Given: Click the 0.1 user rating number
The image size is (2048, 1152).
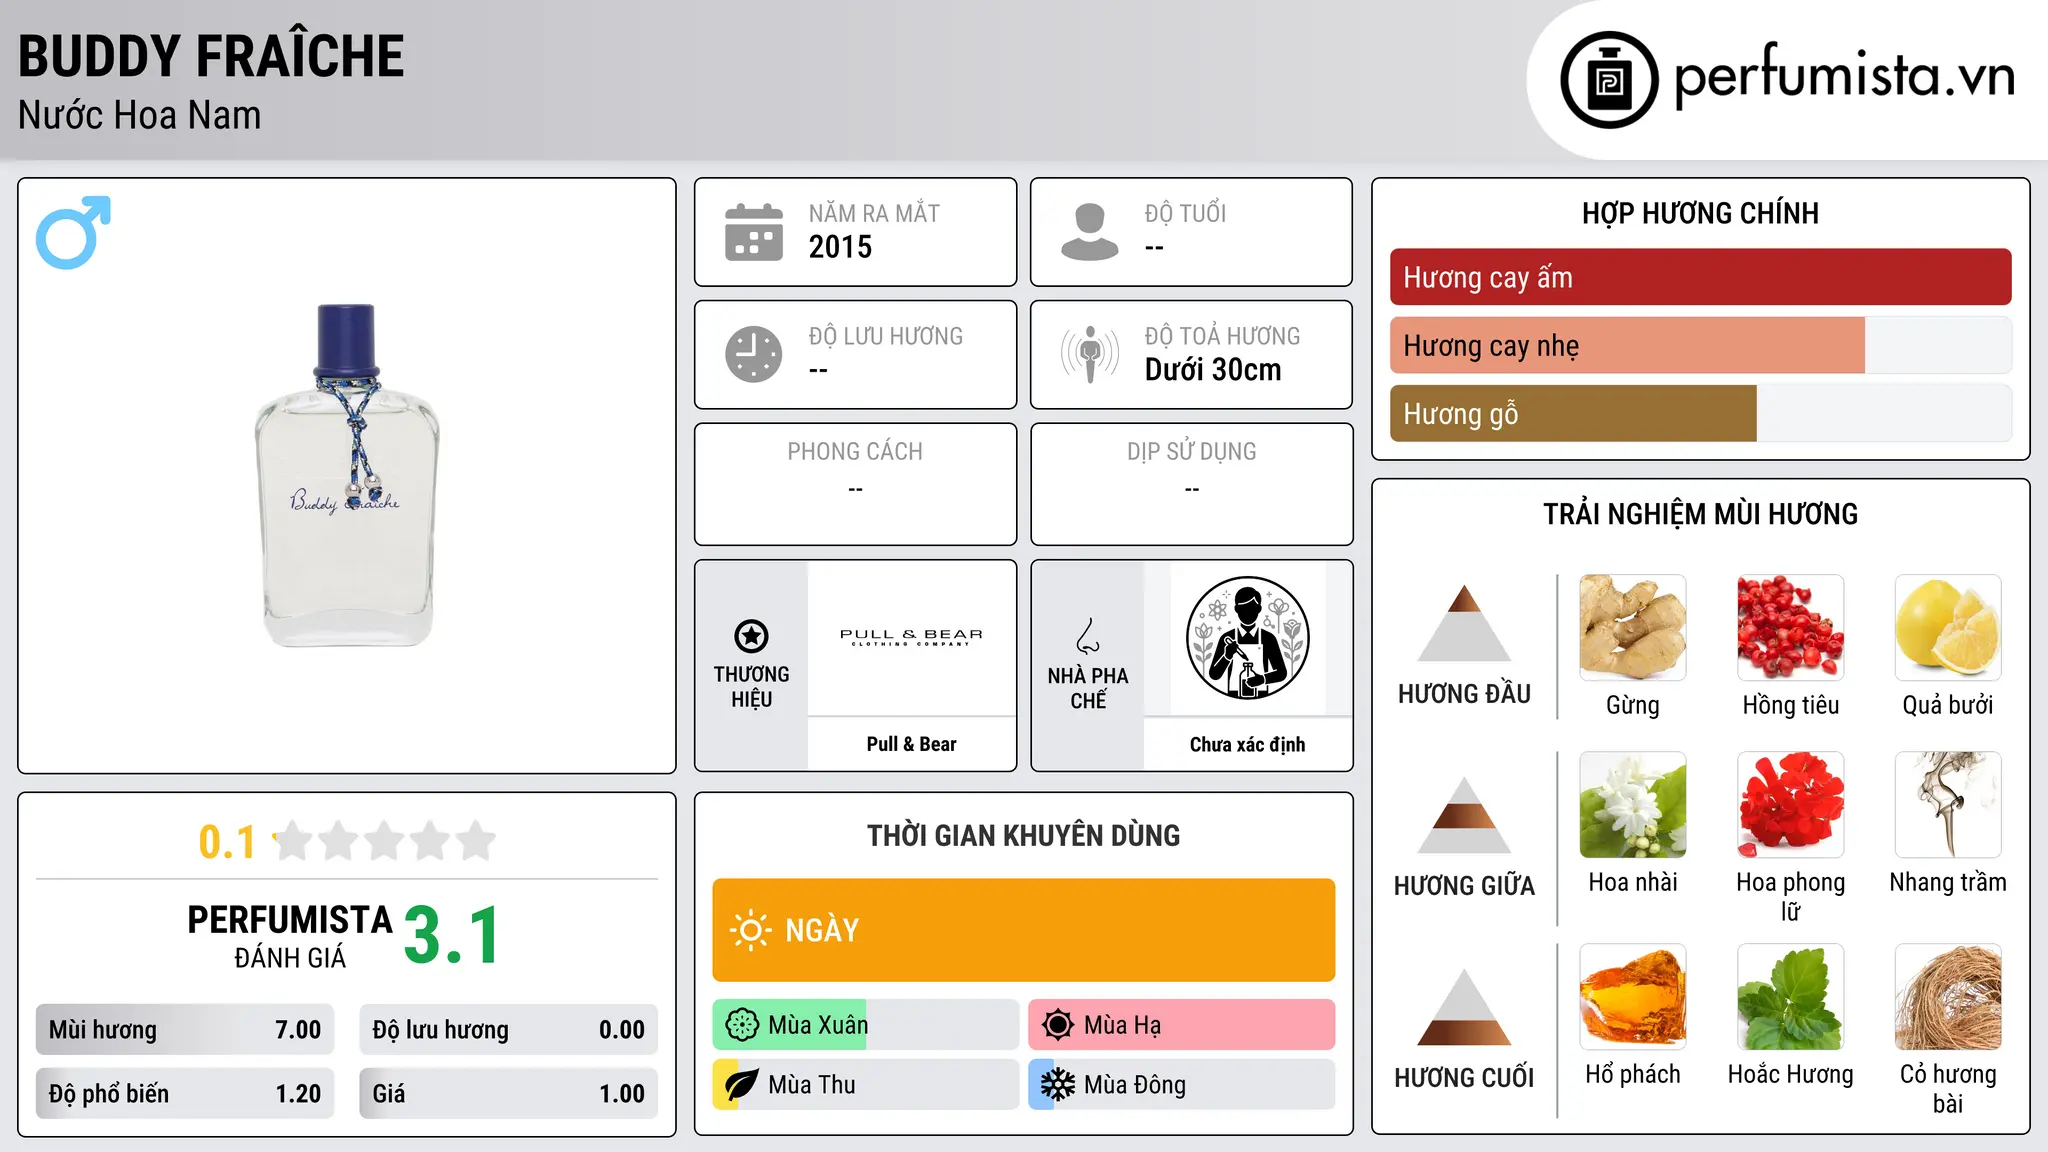Looking at the screenshot, I should (227, 842).
